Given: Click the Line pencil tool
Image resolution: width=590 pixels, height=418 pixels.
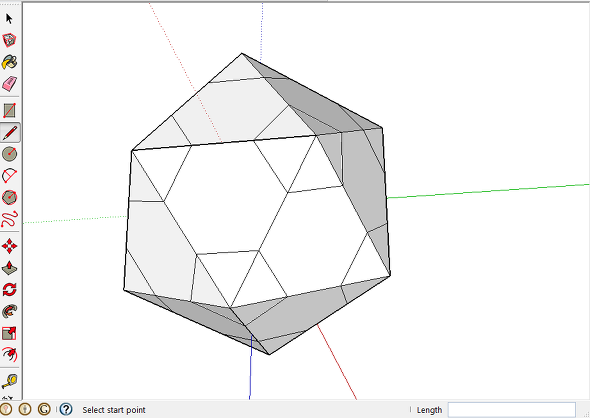Looking at the screenshot, I should pos(10,132).
